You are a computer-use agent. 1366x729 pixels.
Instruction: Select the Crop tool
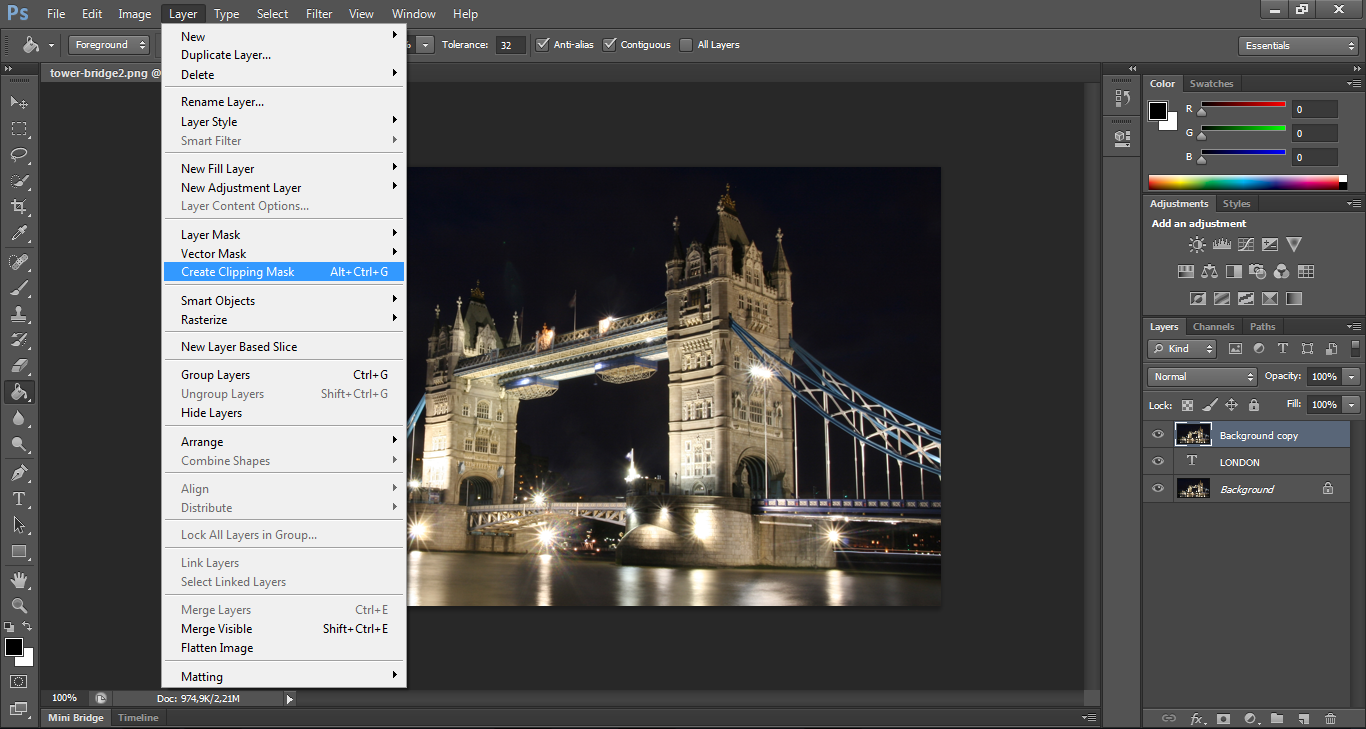pos(19,207)
